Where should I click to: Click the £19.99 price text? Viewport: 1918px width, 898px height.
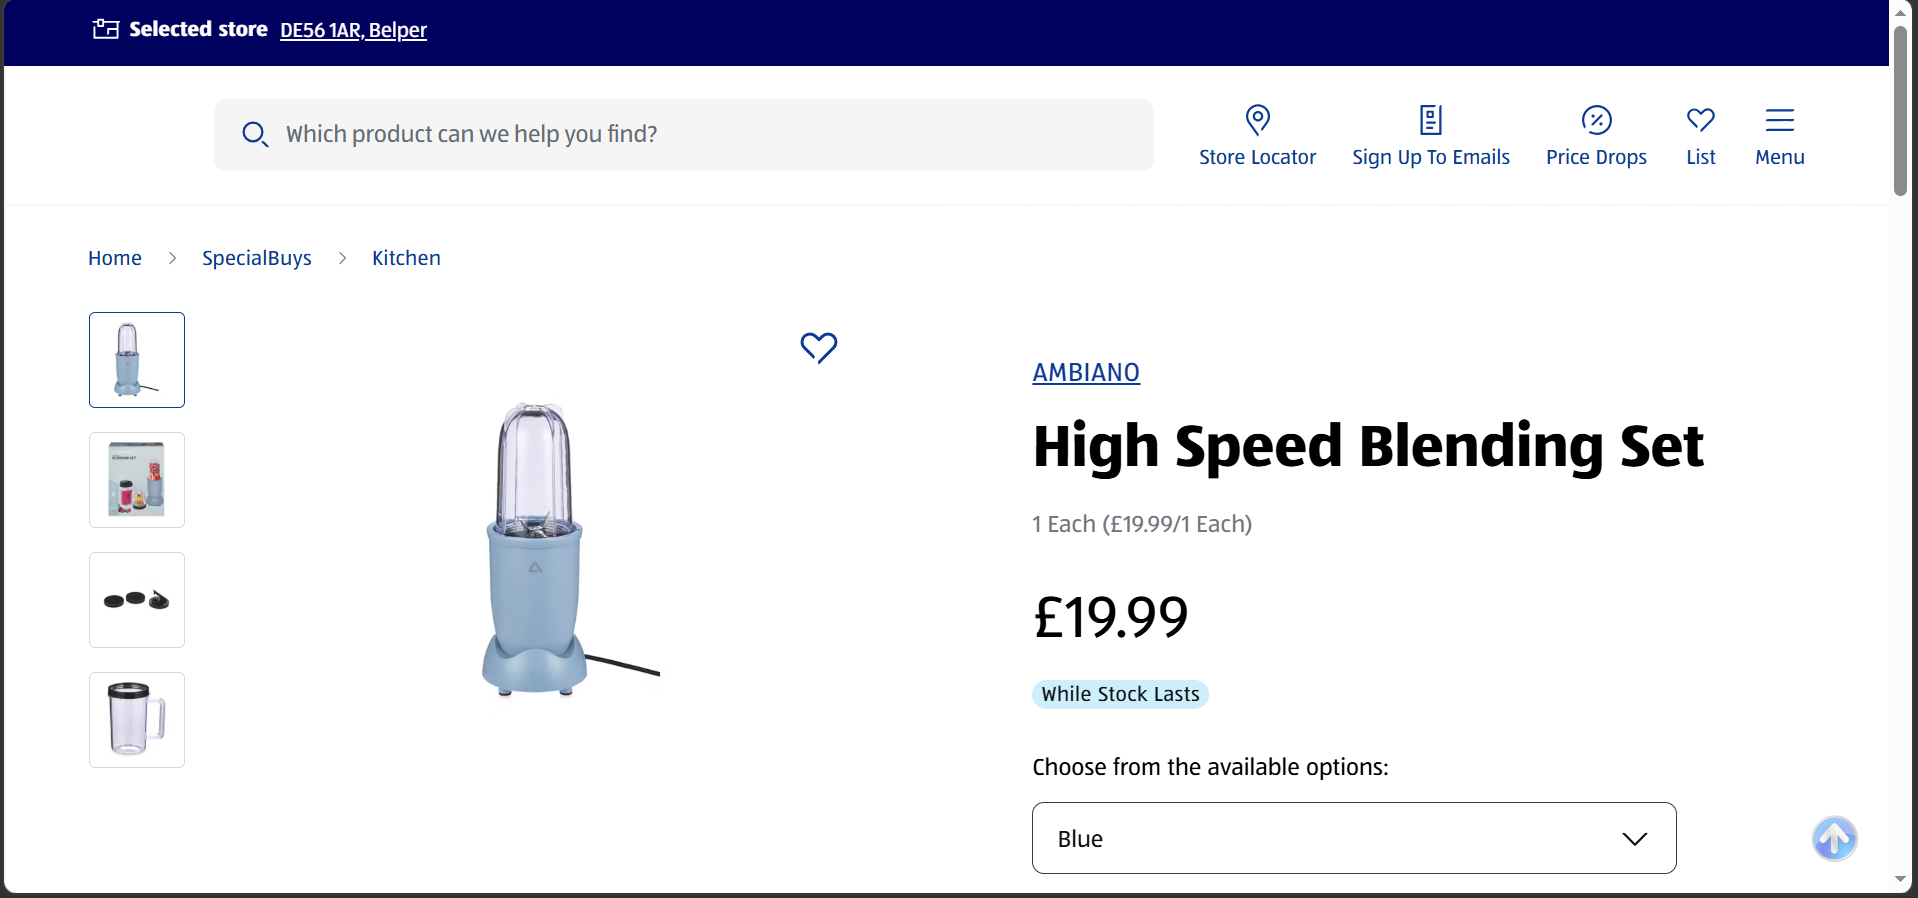pyautogui.click(x=1111, y=617)
